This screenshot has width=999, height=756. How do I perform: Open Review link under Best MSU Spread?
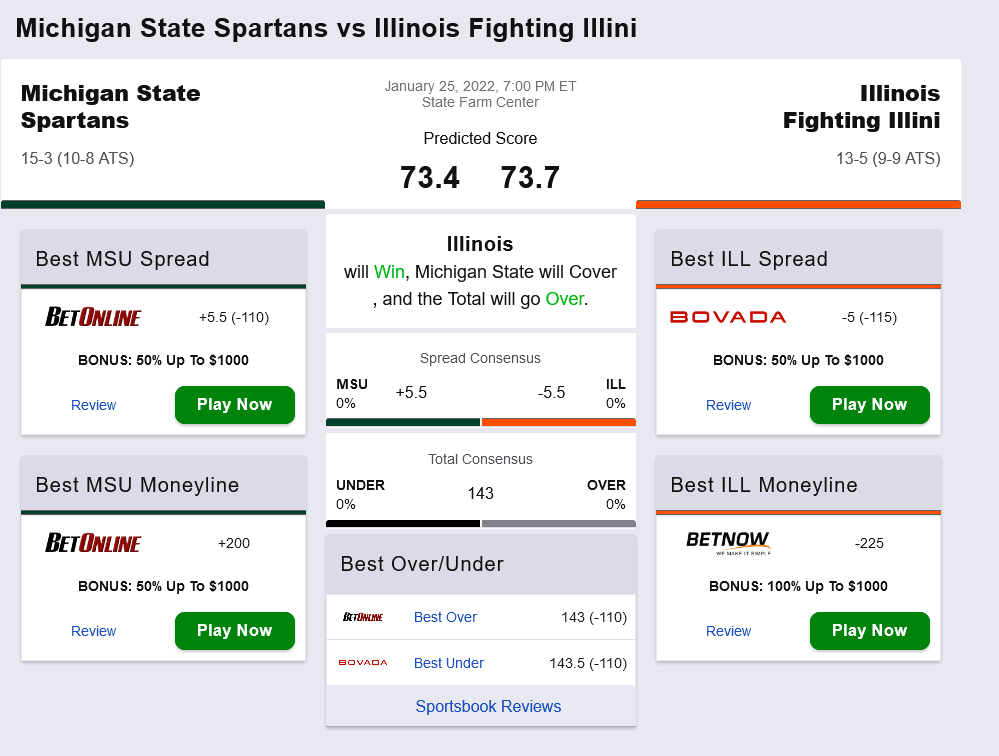tap(93, 405)
